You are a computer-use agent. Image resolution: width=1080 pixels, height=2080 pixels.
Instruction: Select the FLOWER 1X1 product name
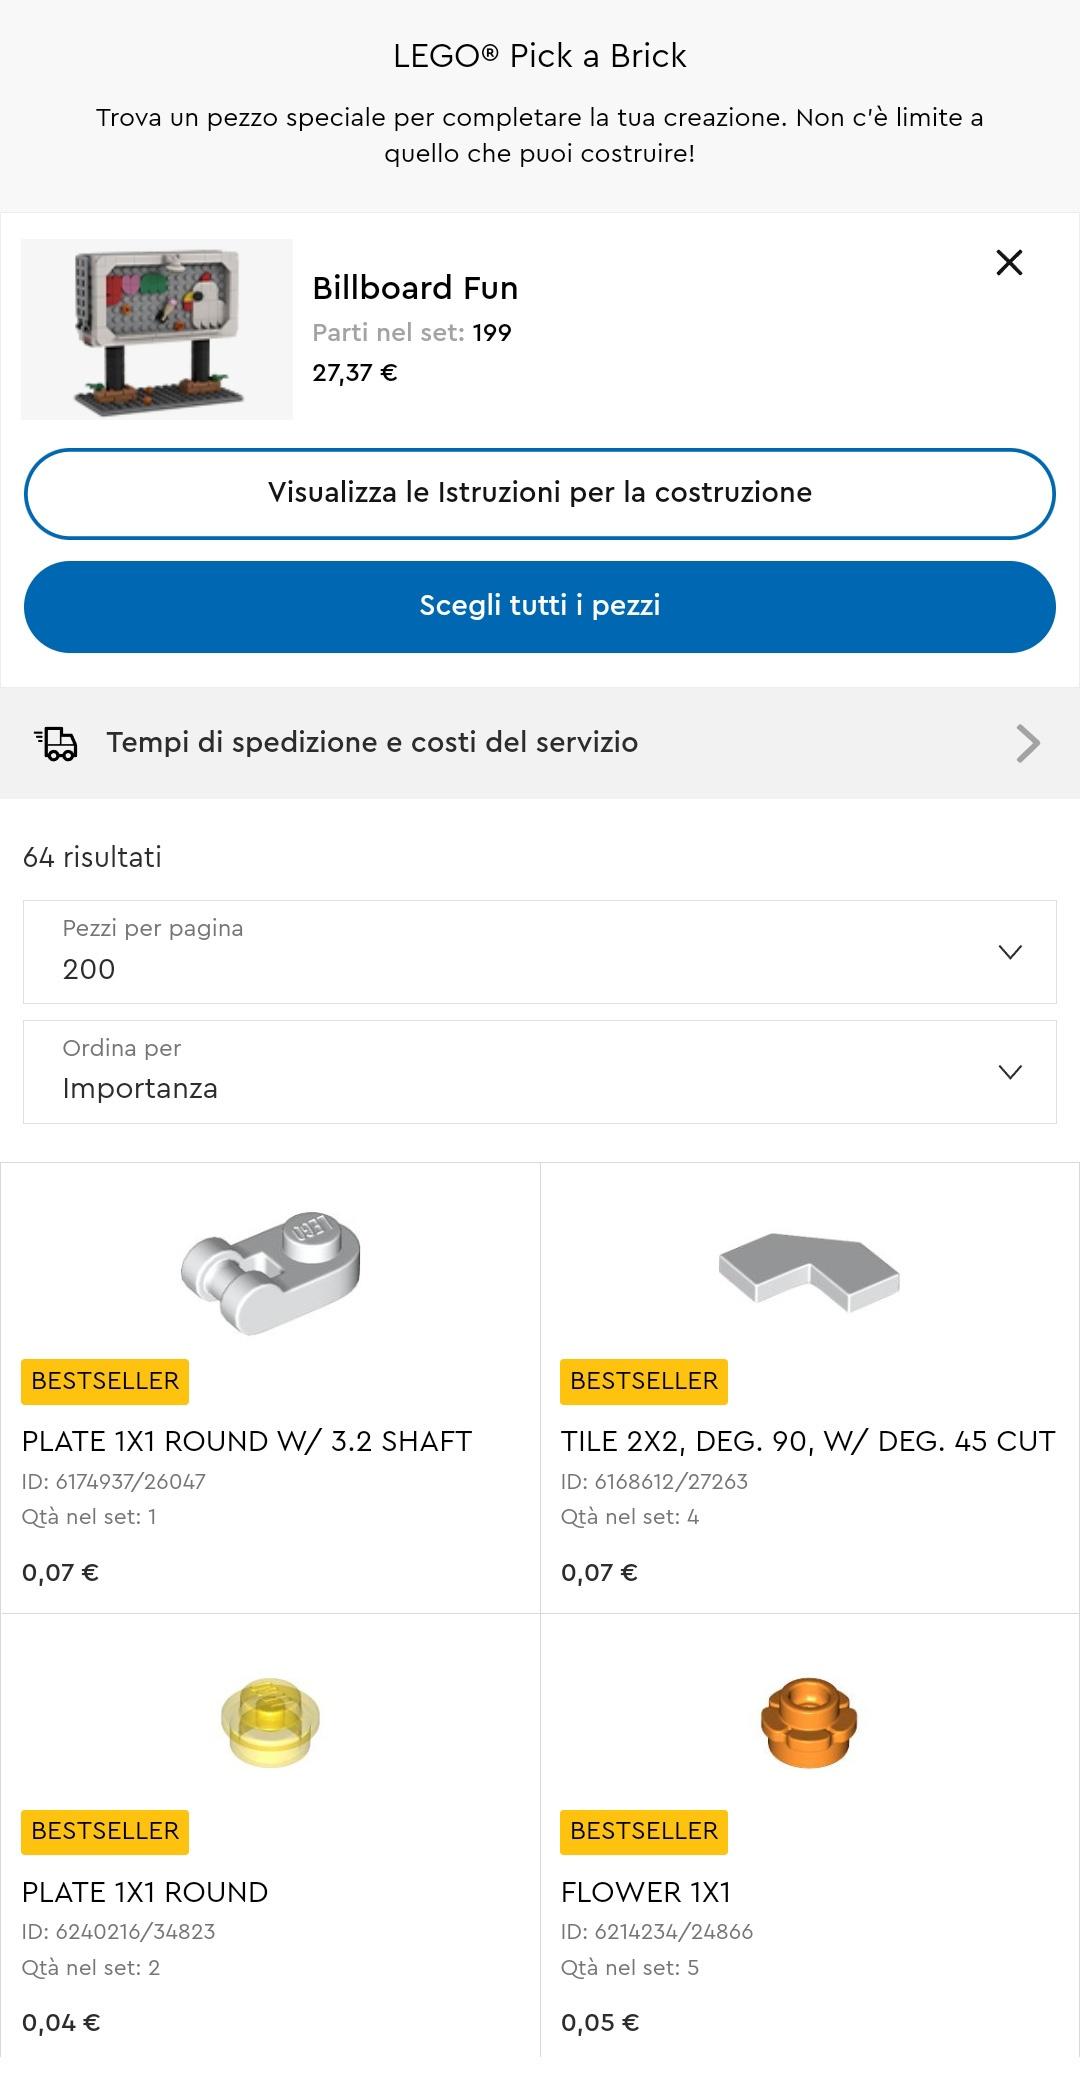coord(646,1892)
